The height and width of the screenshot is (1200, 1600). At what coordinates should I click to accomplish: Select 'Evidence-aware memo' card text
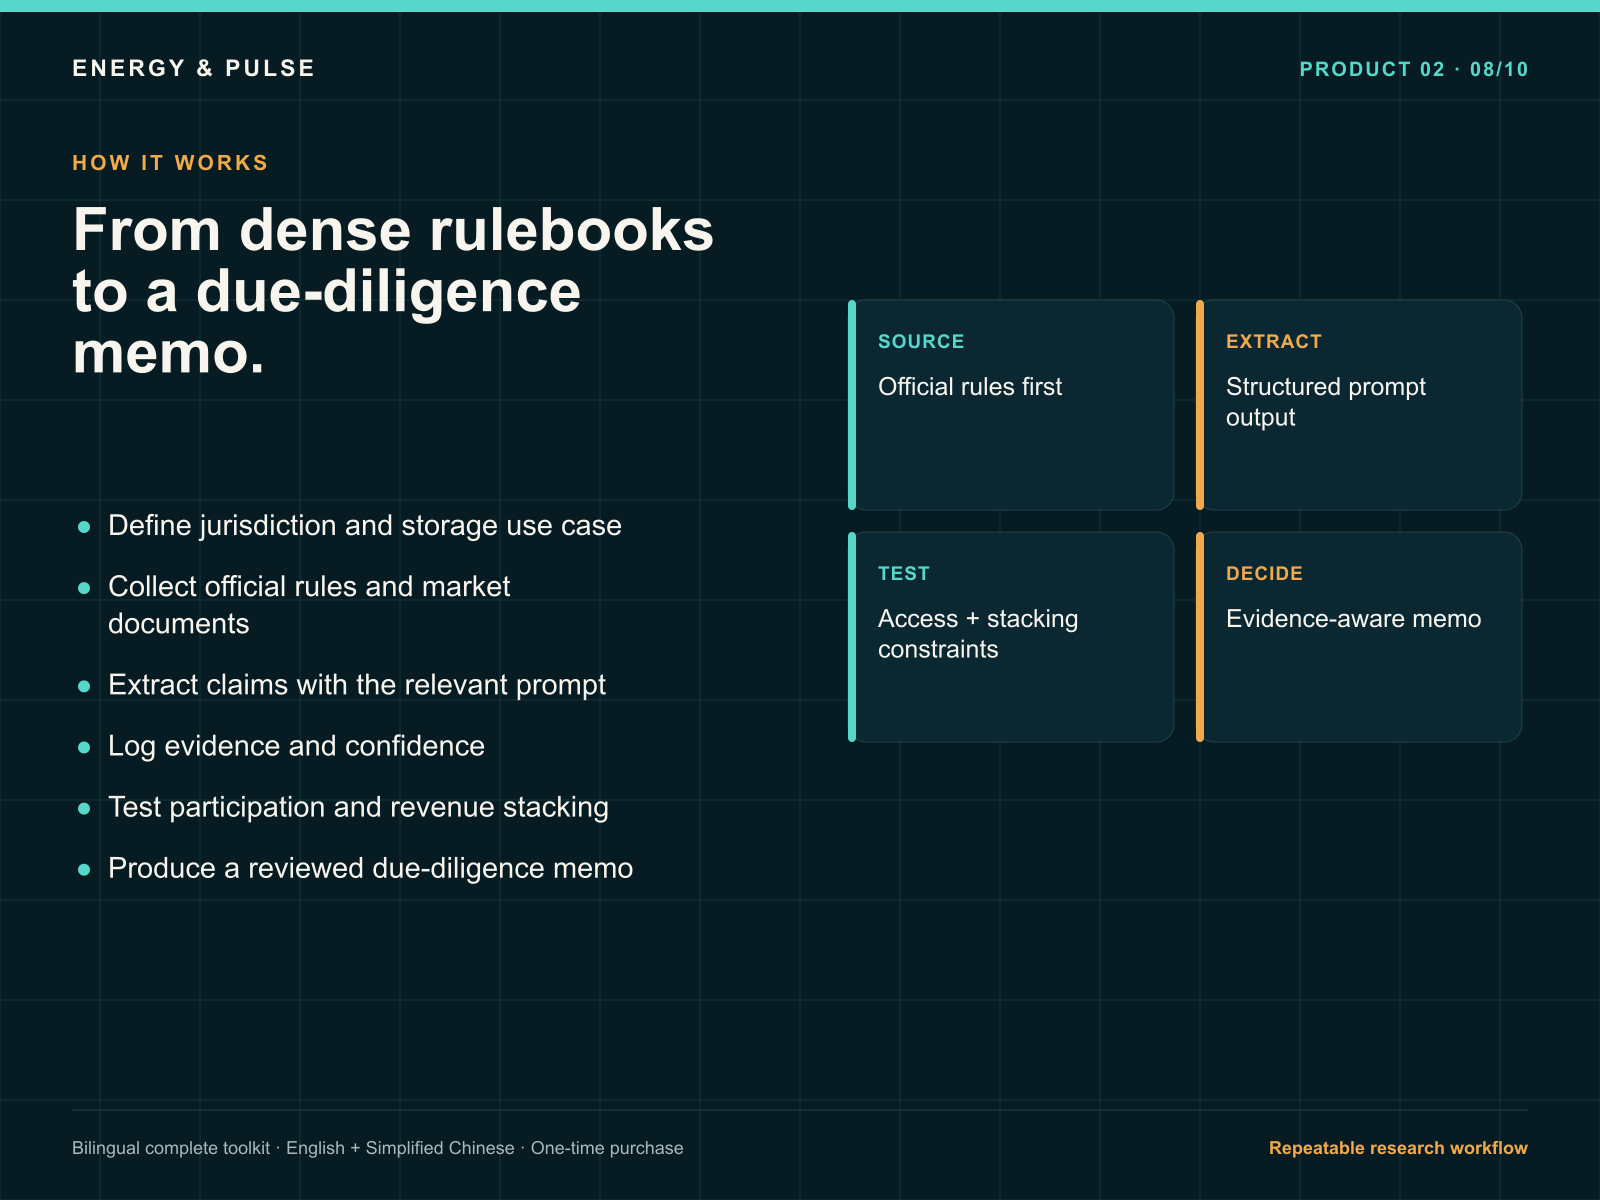pos(1353,618)
